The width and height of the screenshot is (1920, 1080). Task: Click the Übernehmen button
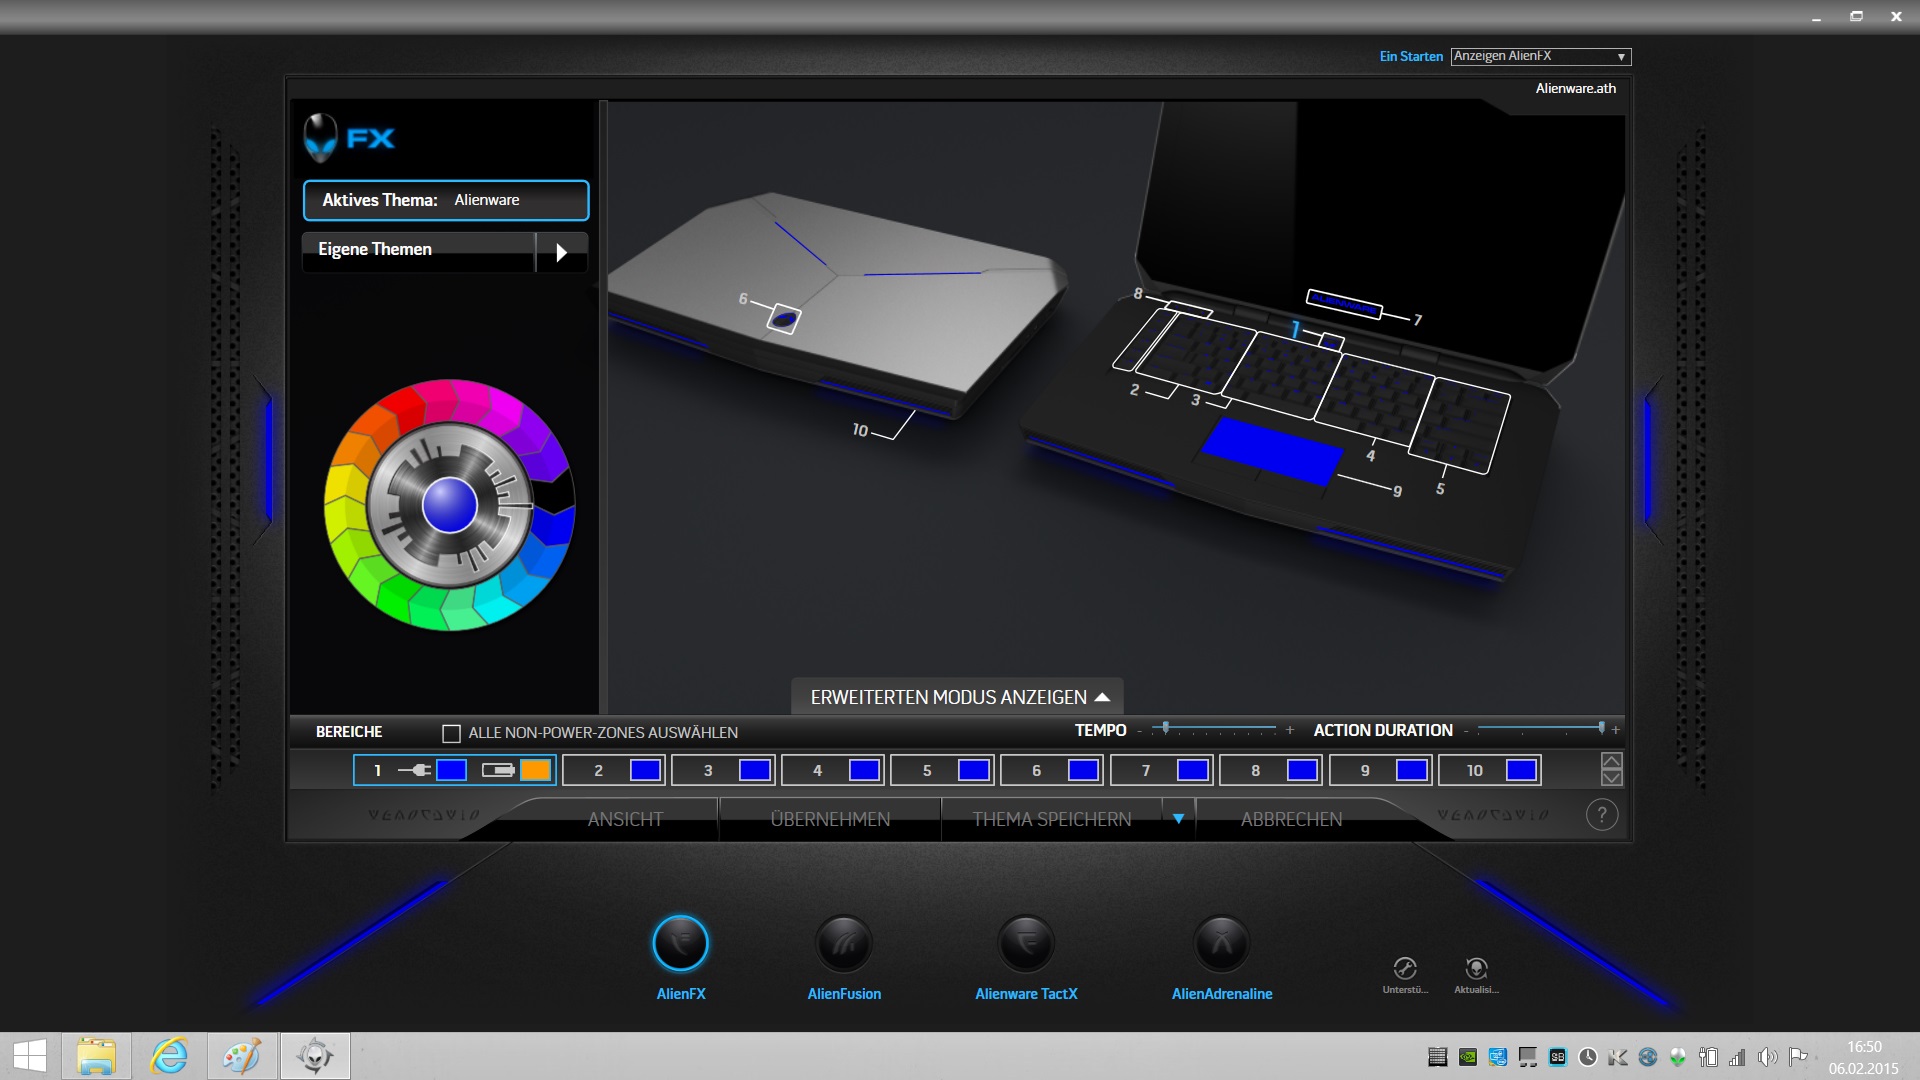click(830, 819)
